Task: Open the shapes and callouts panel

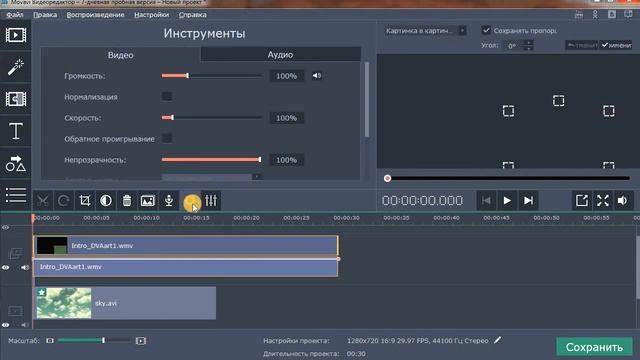Action: [16, 163]
